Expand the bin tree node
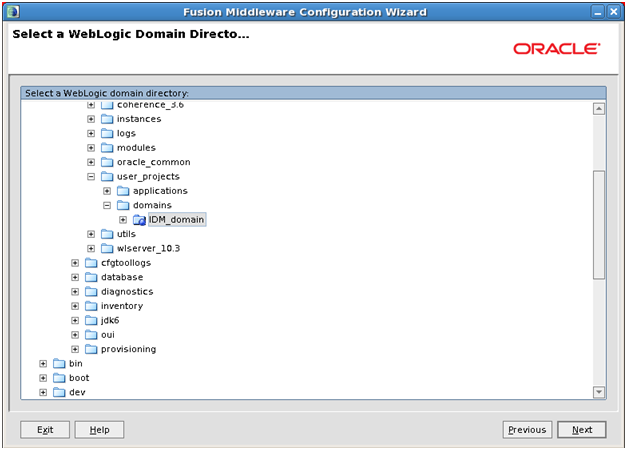The image size is (627, 450). (x=43, y=364)
